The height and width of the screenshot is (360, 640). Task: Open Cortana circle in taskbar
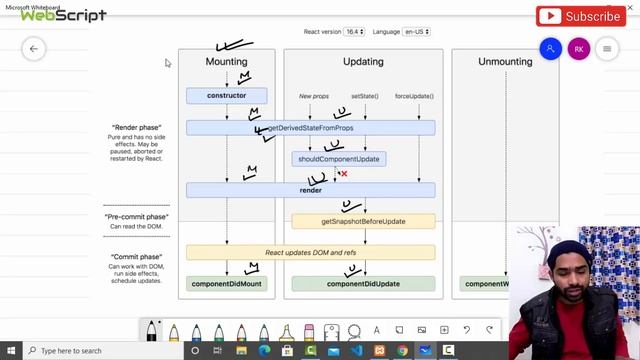[x=195, y=351]
